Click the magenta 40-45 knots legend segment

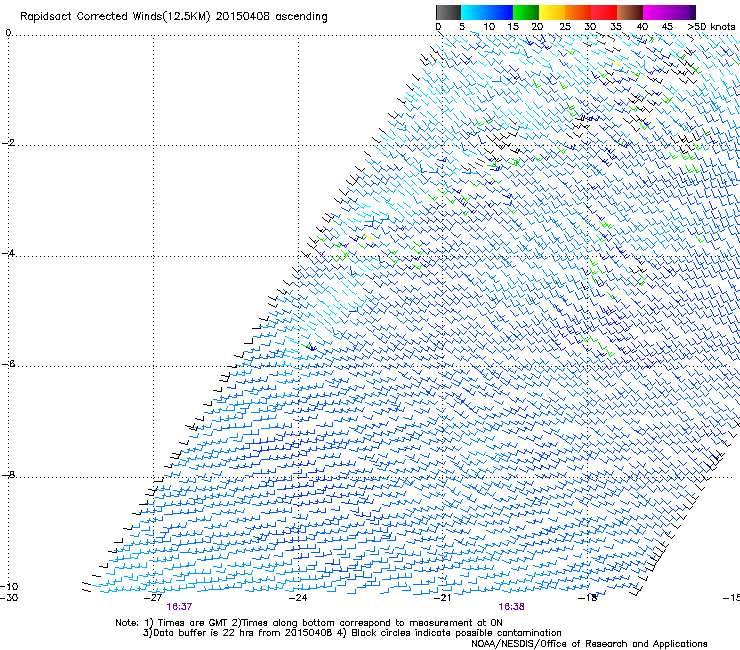(x=656, y=12)
